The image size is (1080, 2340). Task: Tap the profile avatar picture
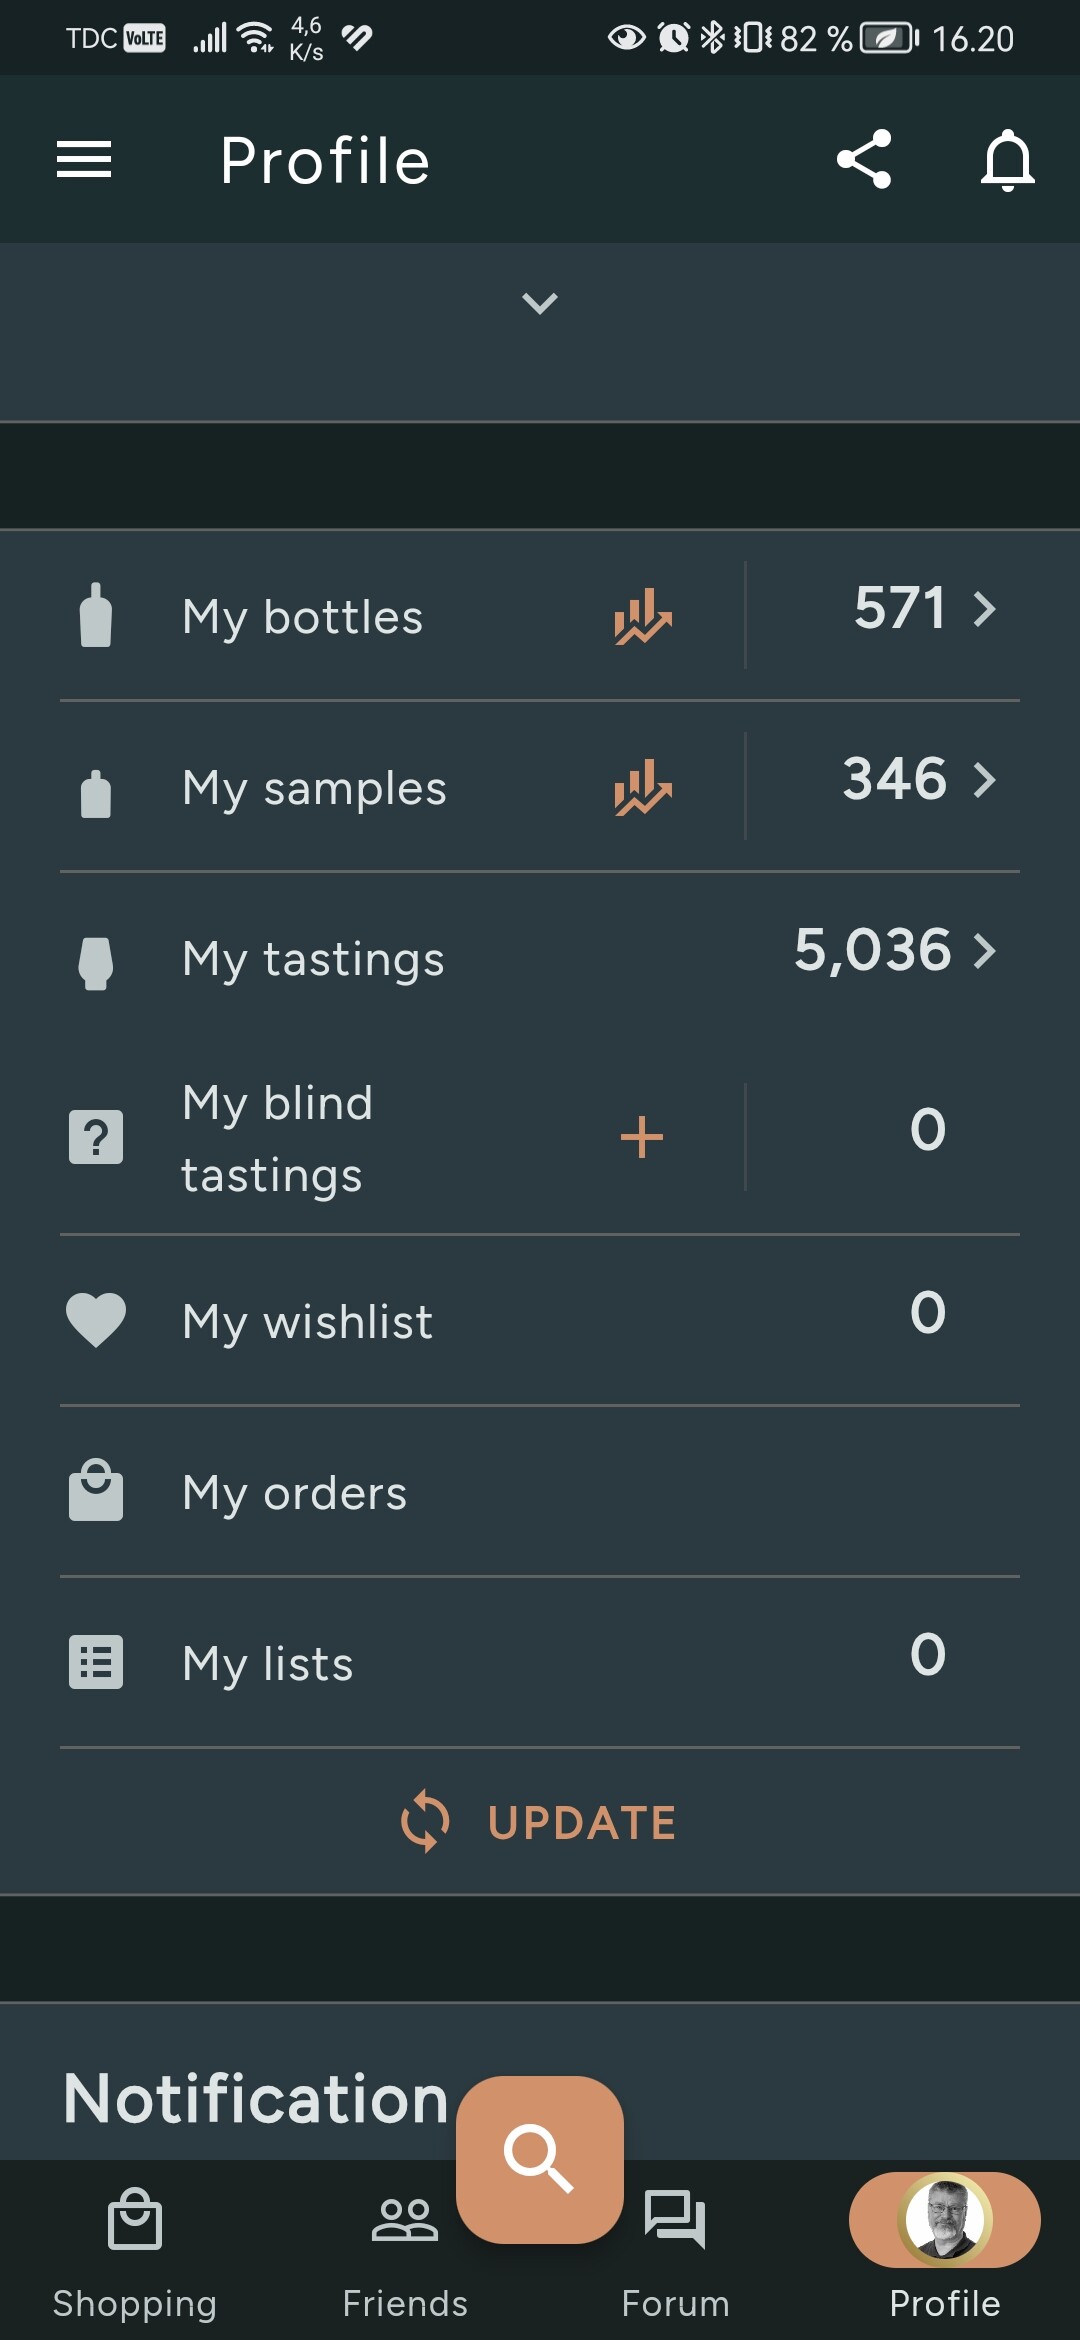coord(945,2219)
